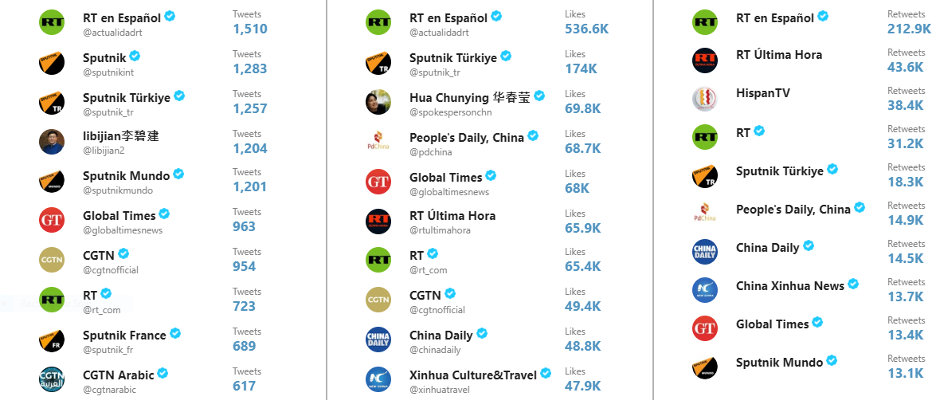
Task: Select the HispanTV logo avatar
Action: point(704,99)
